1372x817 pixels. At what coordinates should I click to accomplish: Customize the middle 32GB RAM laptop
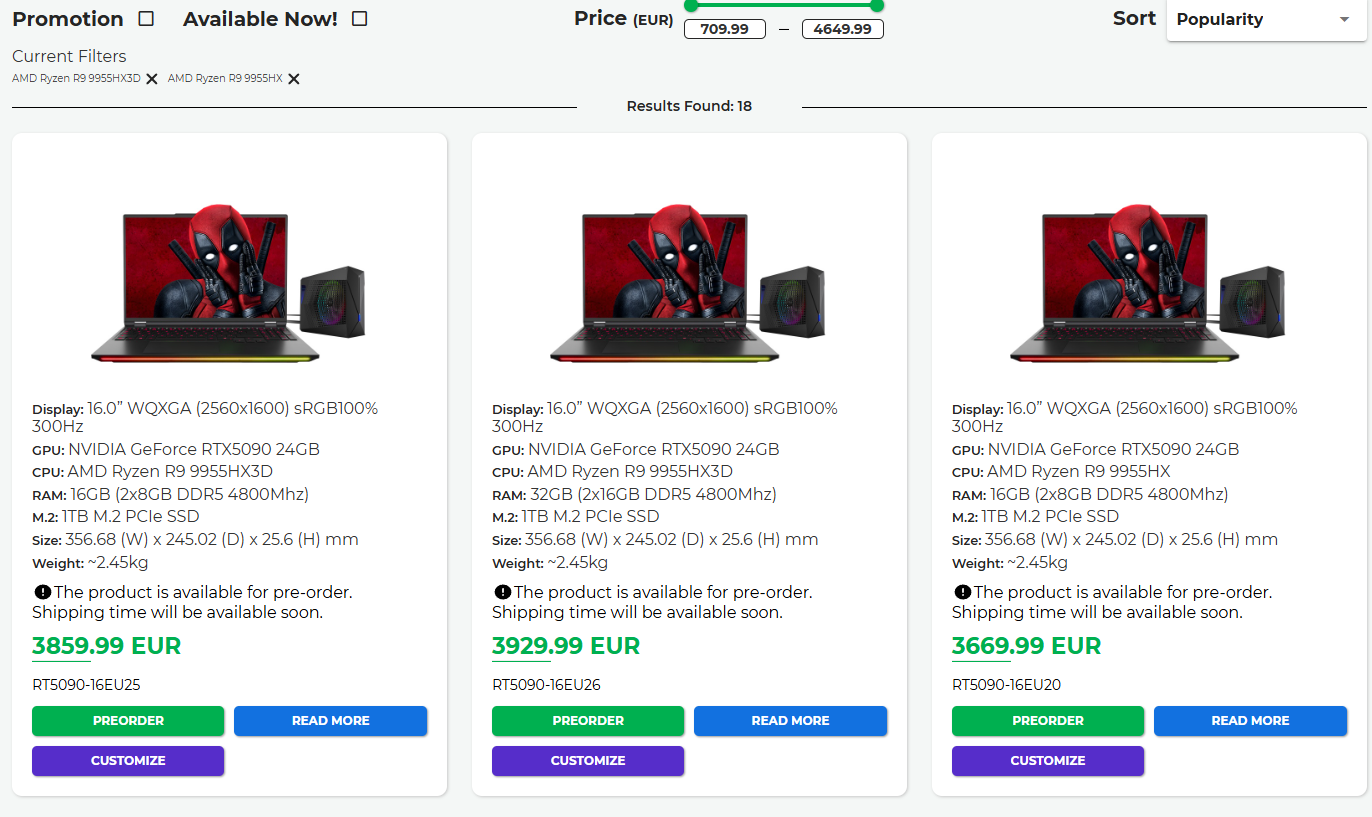(x=587, y=761)
